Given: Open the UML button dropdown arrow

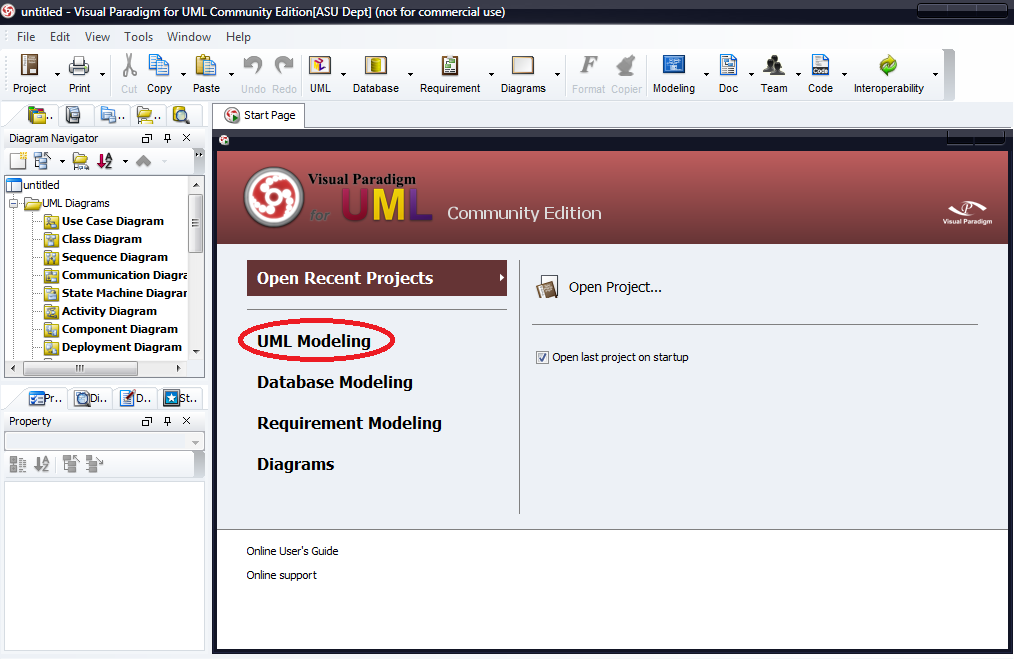Looking at the screenshot, I should pos(343,74).
